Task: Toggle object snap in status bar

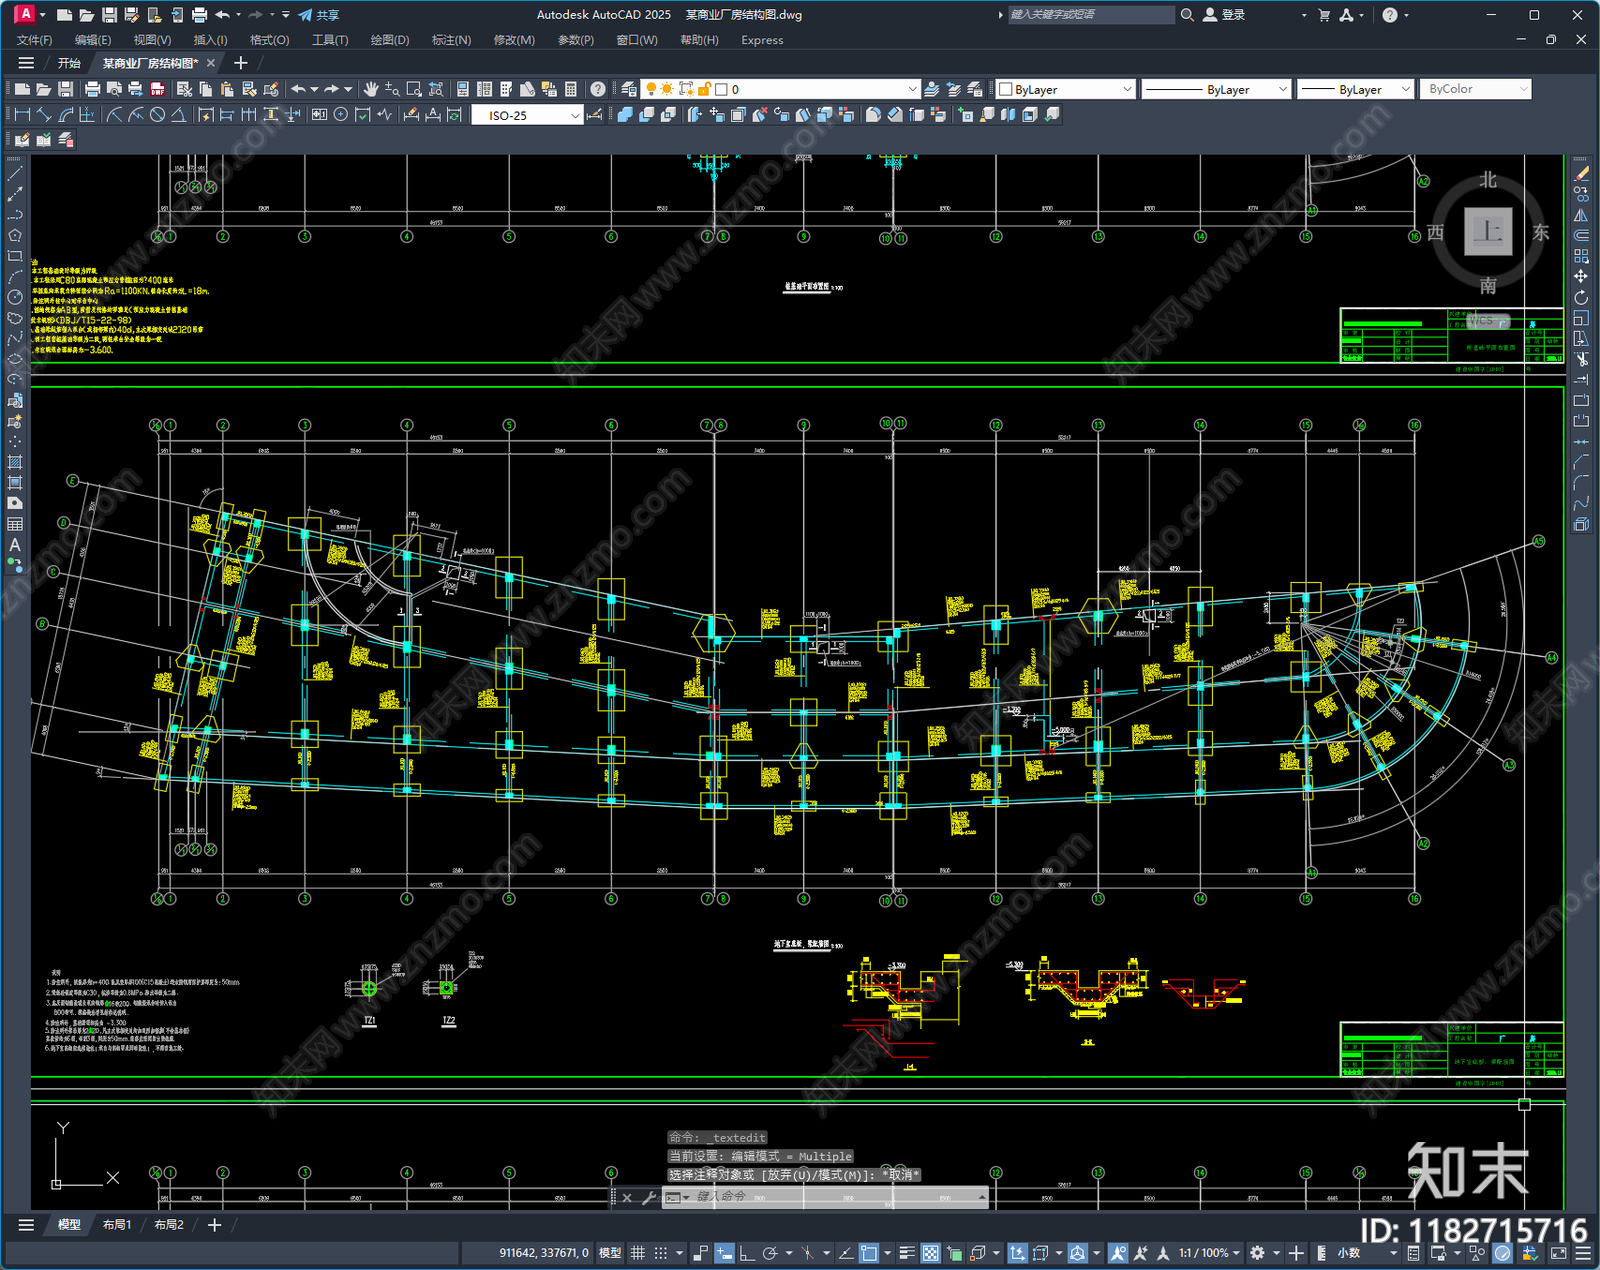Action: click(x=869, y=1253)
